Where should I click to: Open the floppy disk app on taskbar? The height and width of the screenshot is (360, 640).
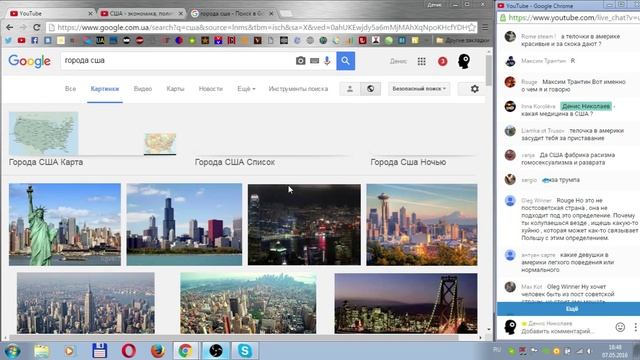(100, 351)
